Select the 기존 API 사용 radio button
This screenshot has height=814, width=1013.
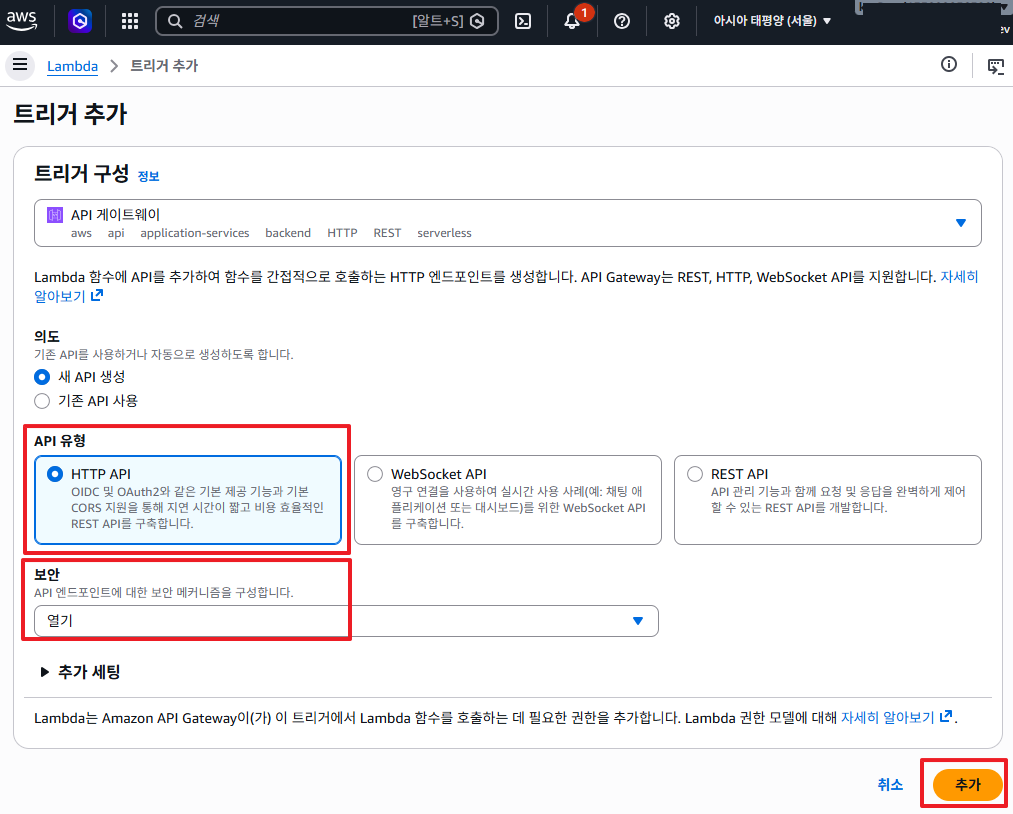point(42,401)
